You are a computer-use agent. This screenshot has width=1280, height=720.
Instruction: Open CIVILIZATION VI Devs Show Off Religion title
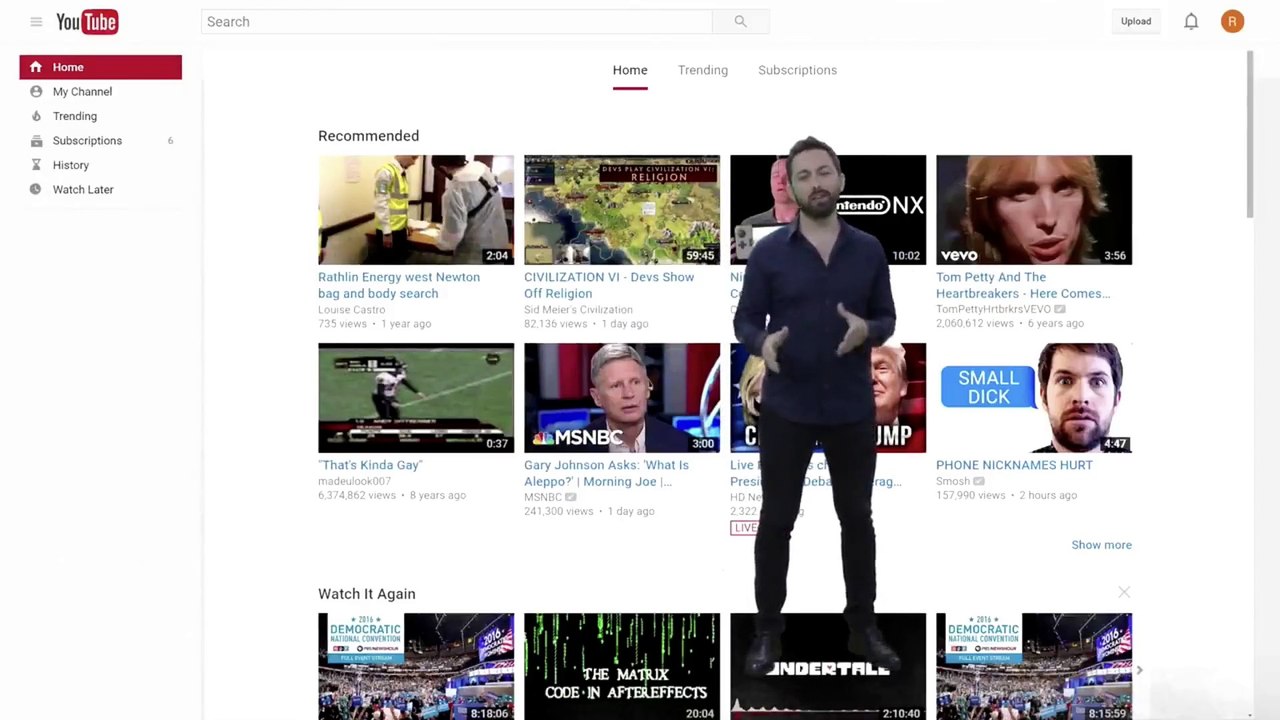coord(609,285)
